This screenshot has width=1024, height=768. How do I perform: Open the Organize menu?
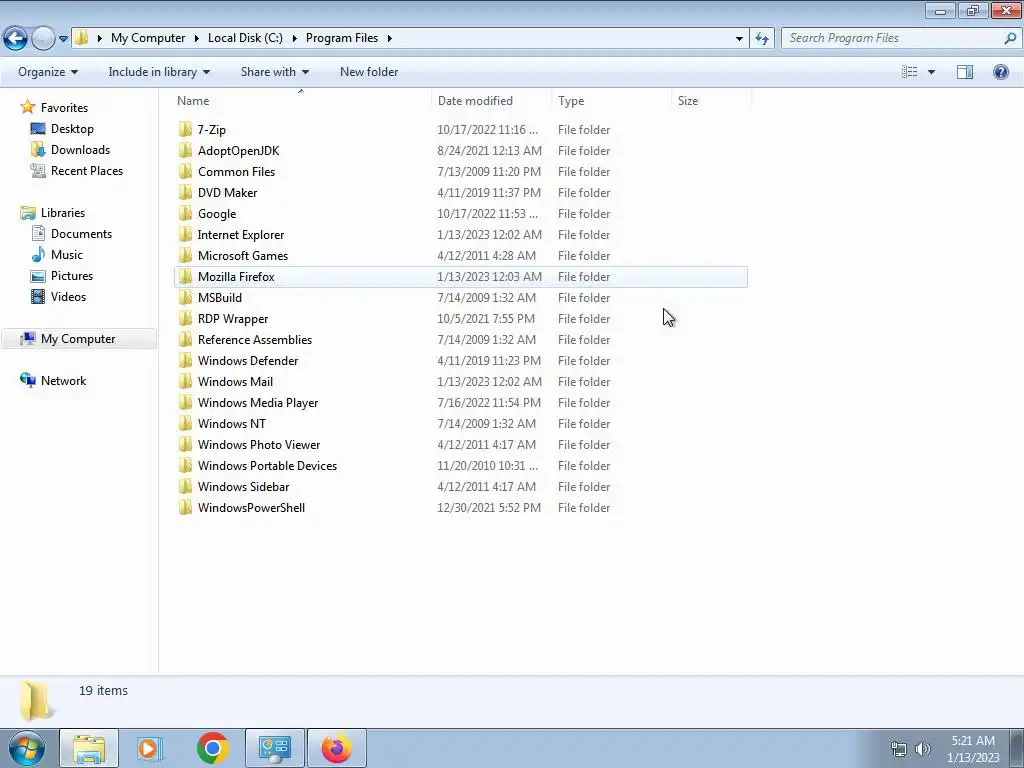pos(48,72)
